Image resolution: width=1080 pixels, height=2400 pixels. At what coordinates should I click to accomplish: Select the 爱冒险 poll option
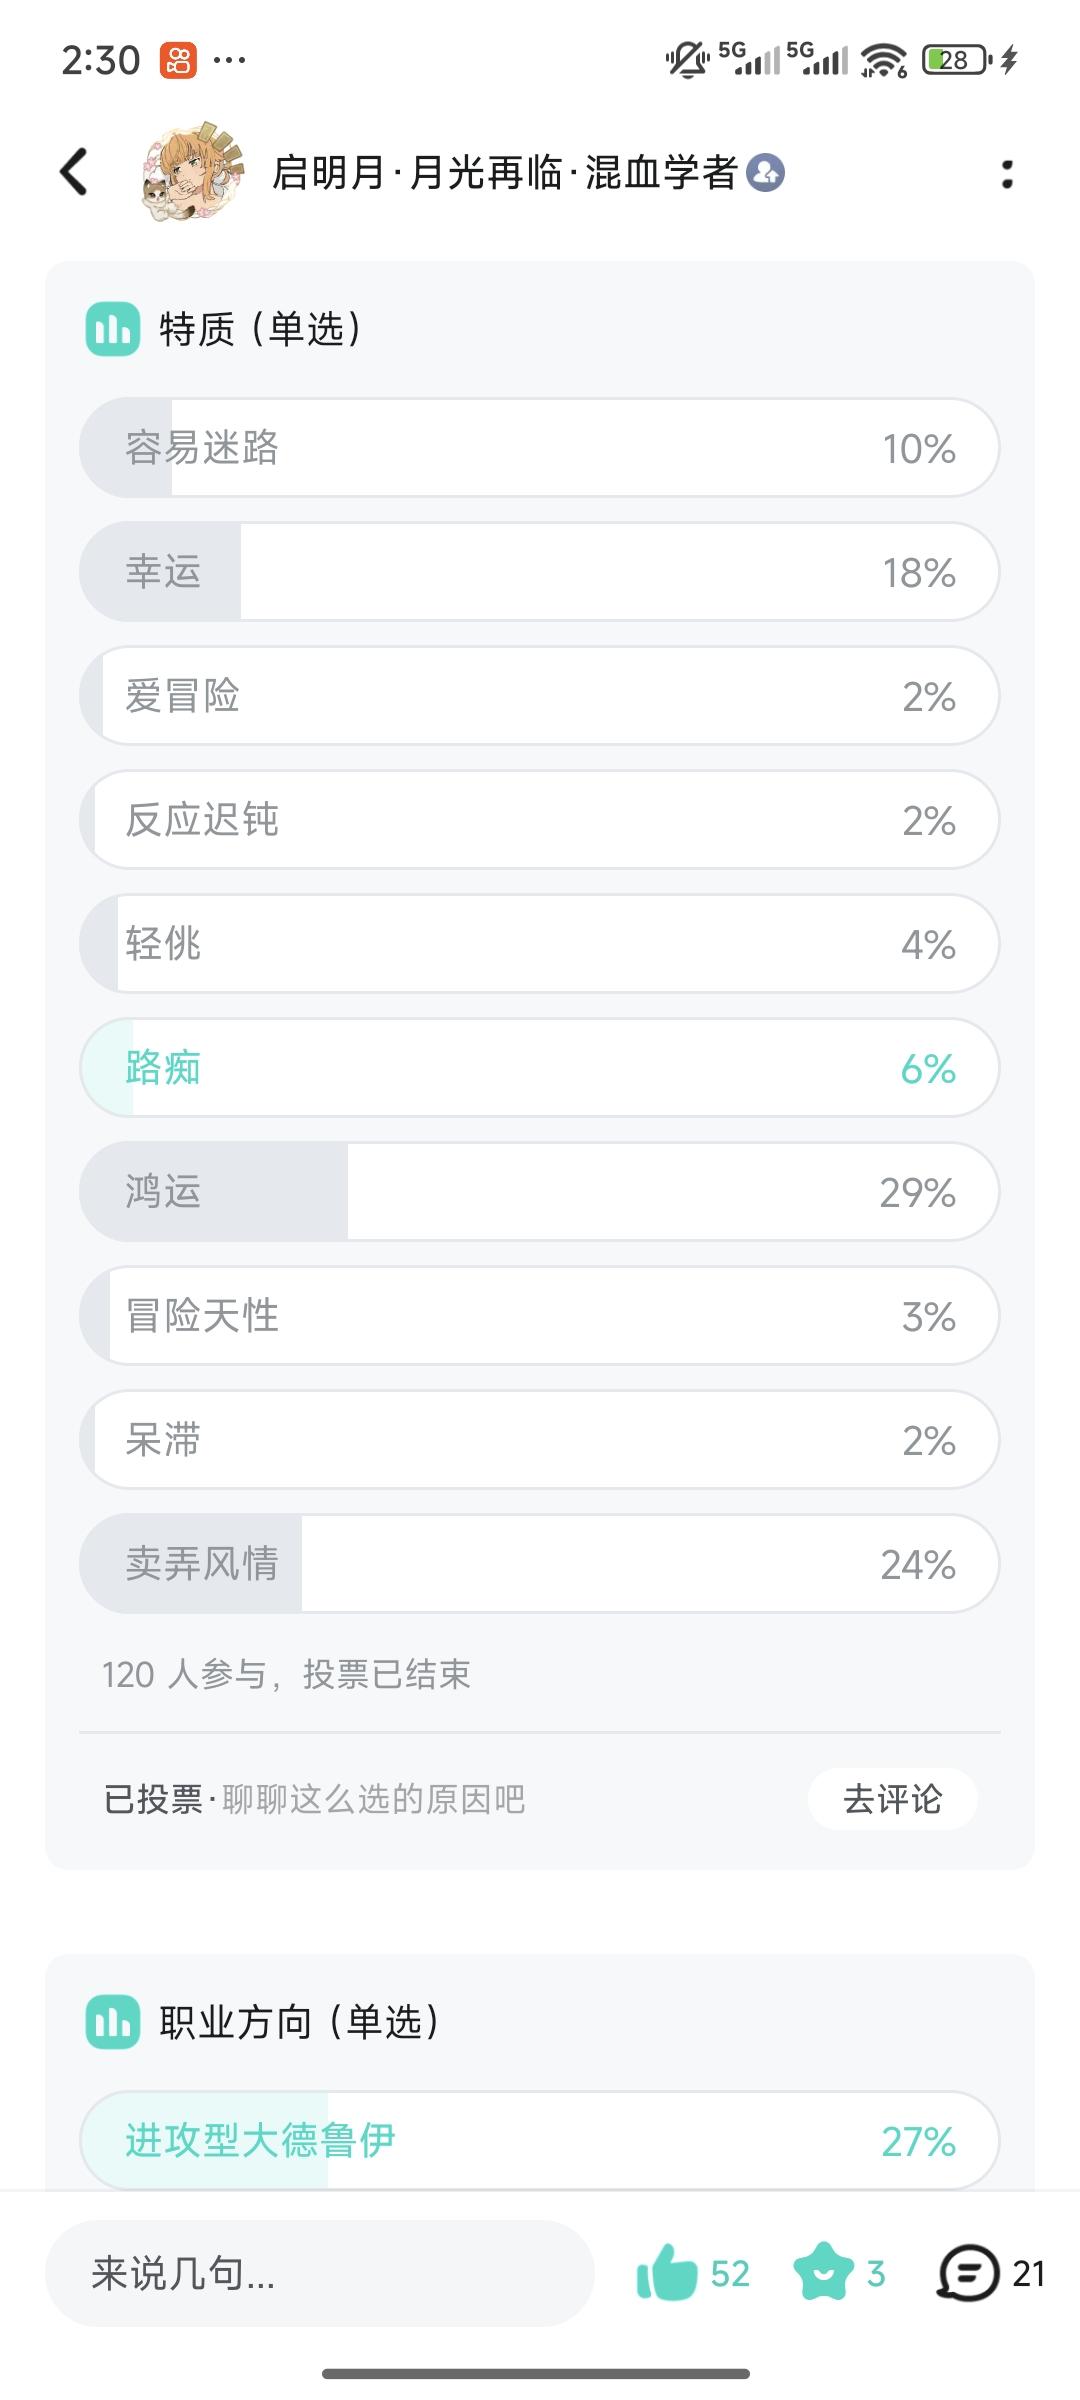tap(540, 696)
